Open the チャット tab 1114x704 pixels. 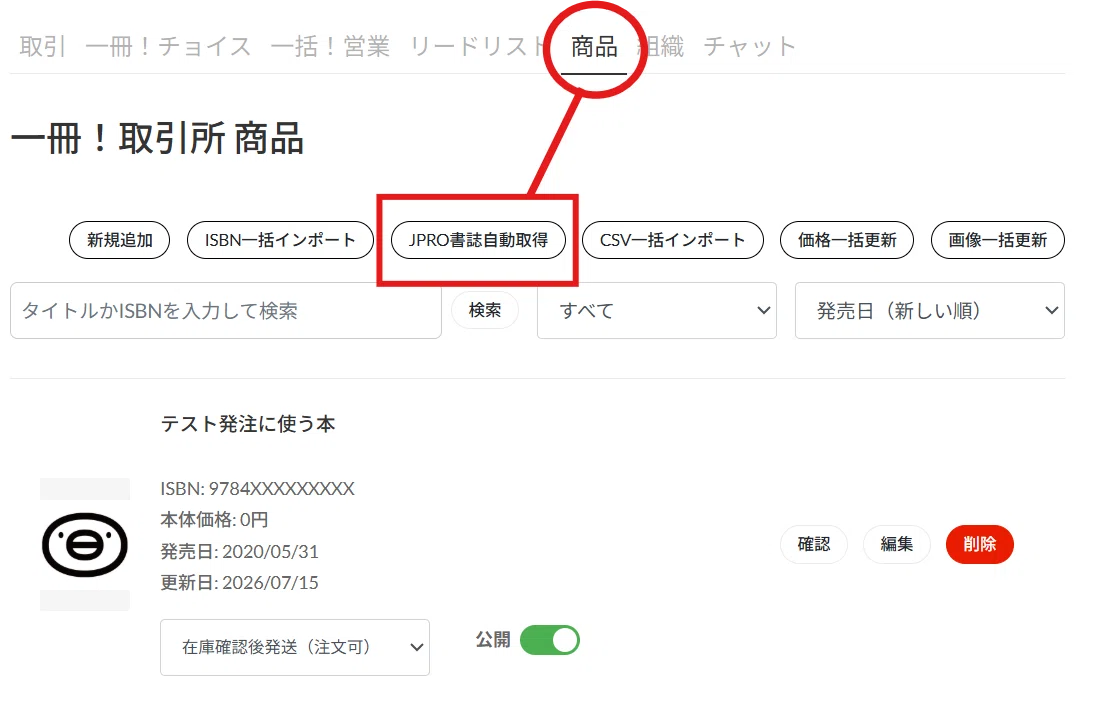point(750,47)
